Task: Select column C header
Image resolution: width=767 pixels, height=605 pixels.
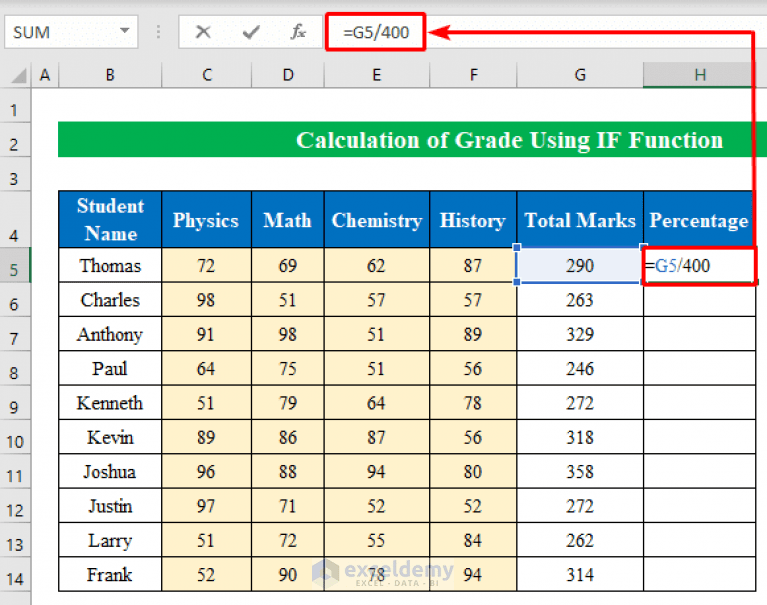Action: [x=206, y=75]
